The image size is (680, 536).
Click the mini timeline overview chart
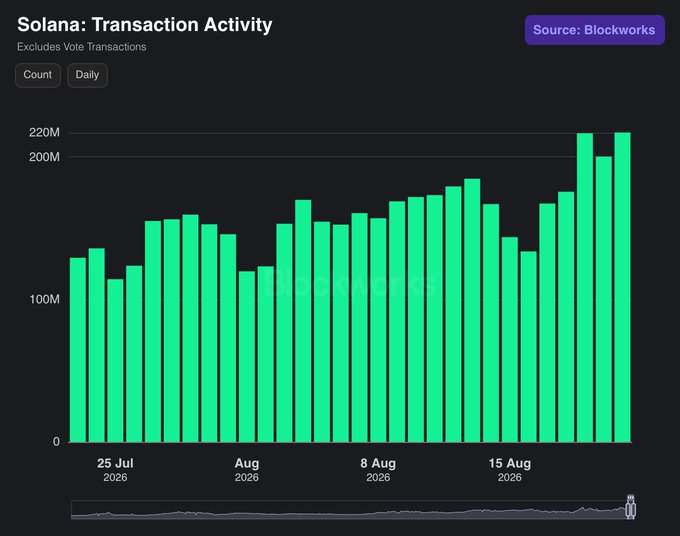click(x=350, y=510)
